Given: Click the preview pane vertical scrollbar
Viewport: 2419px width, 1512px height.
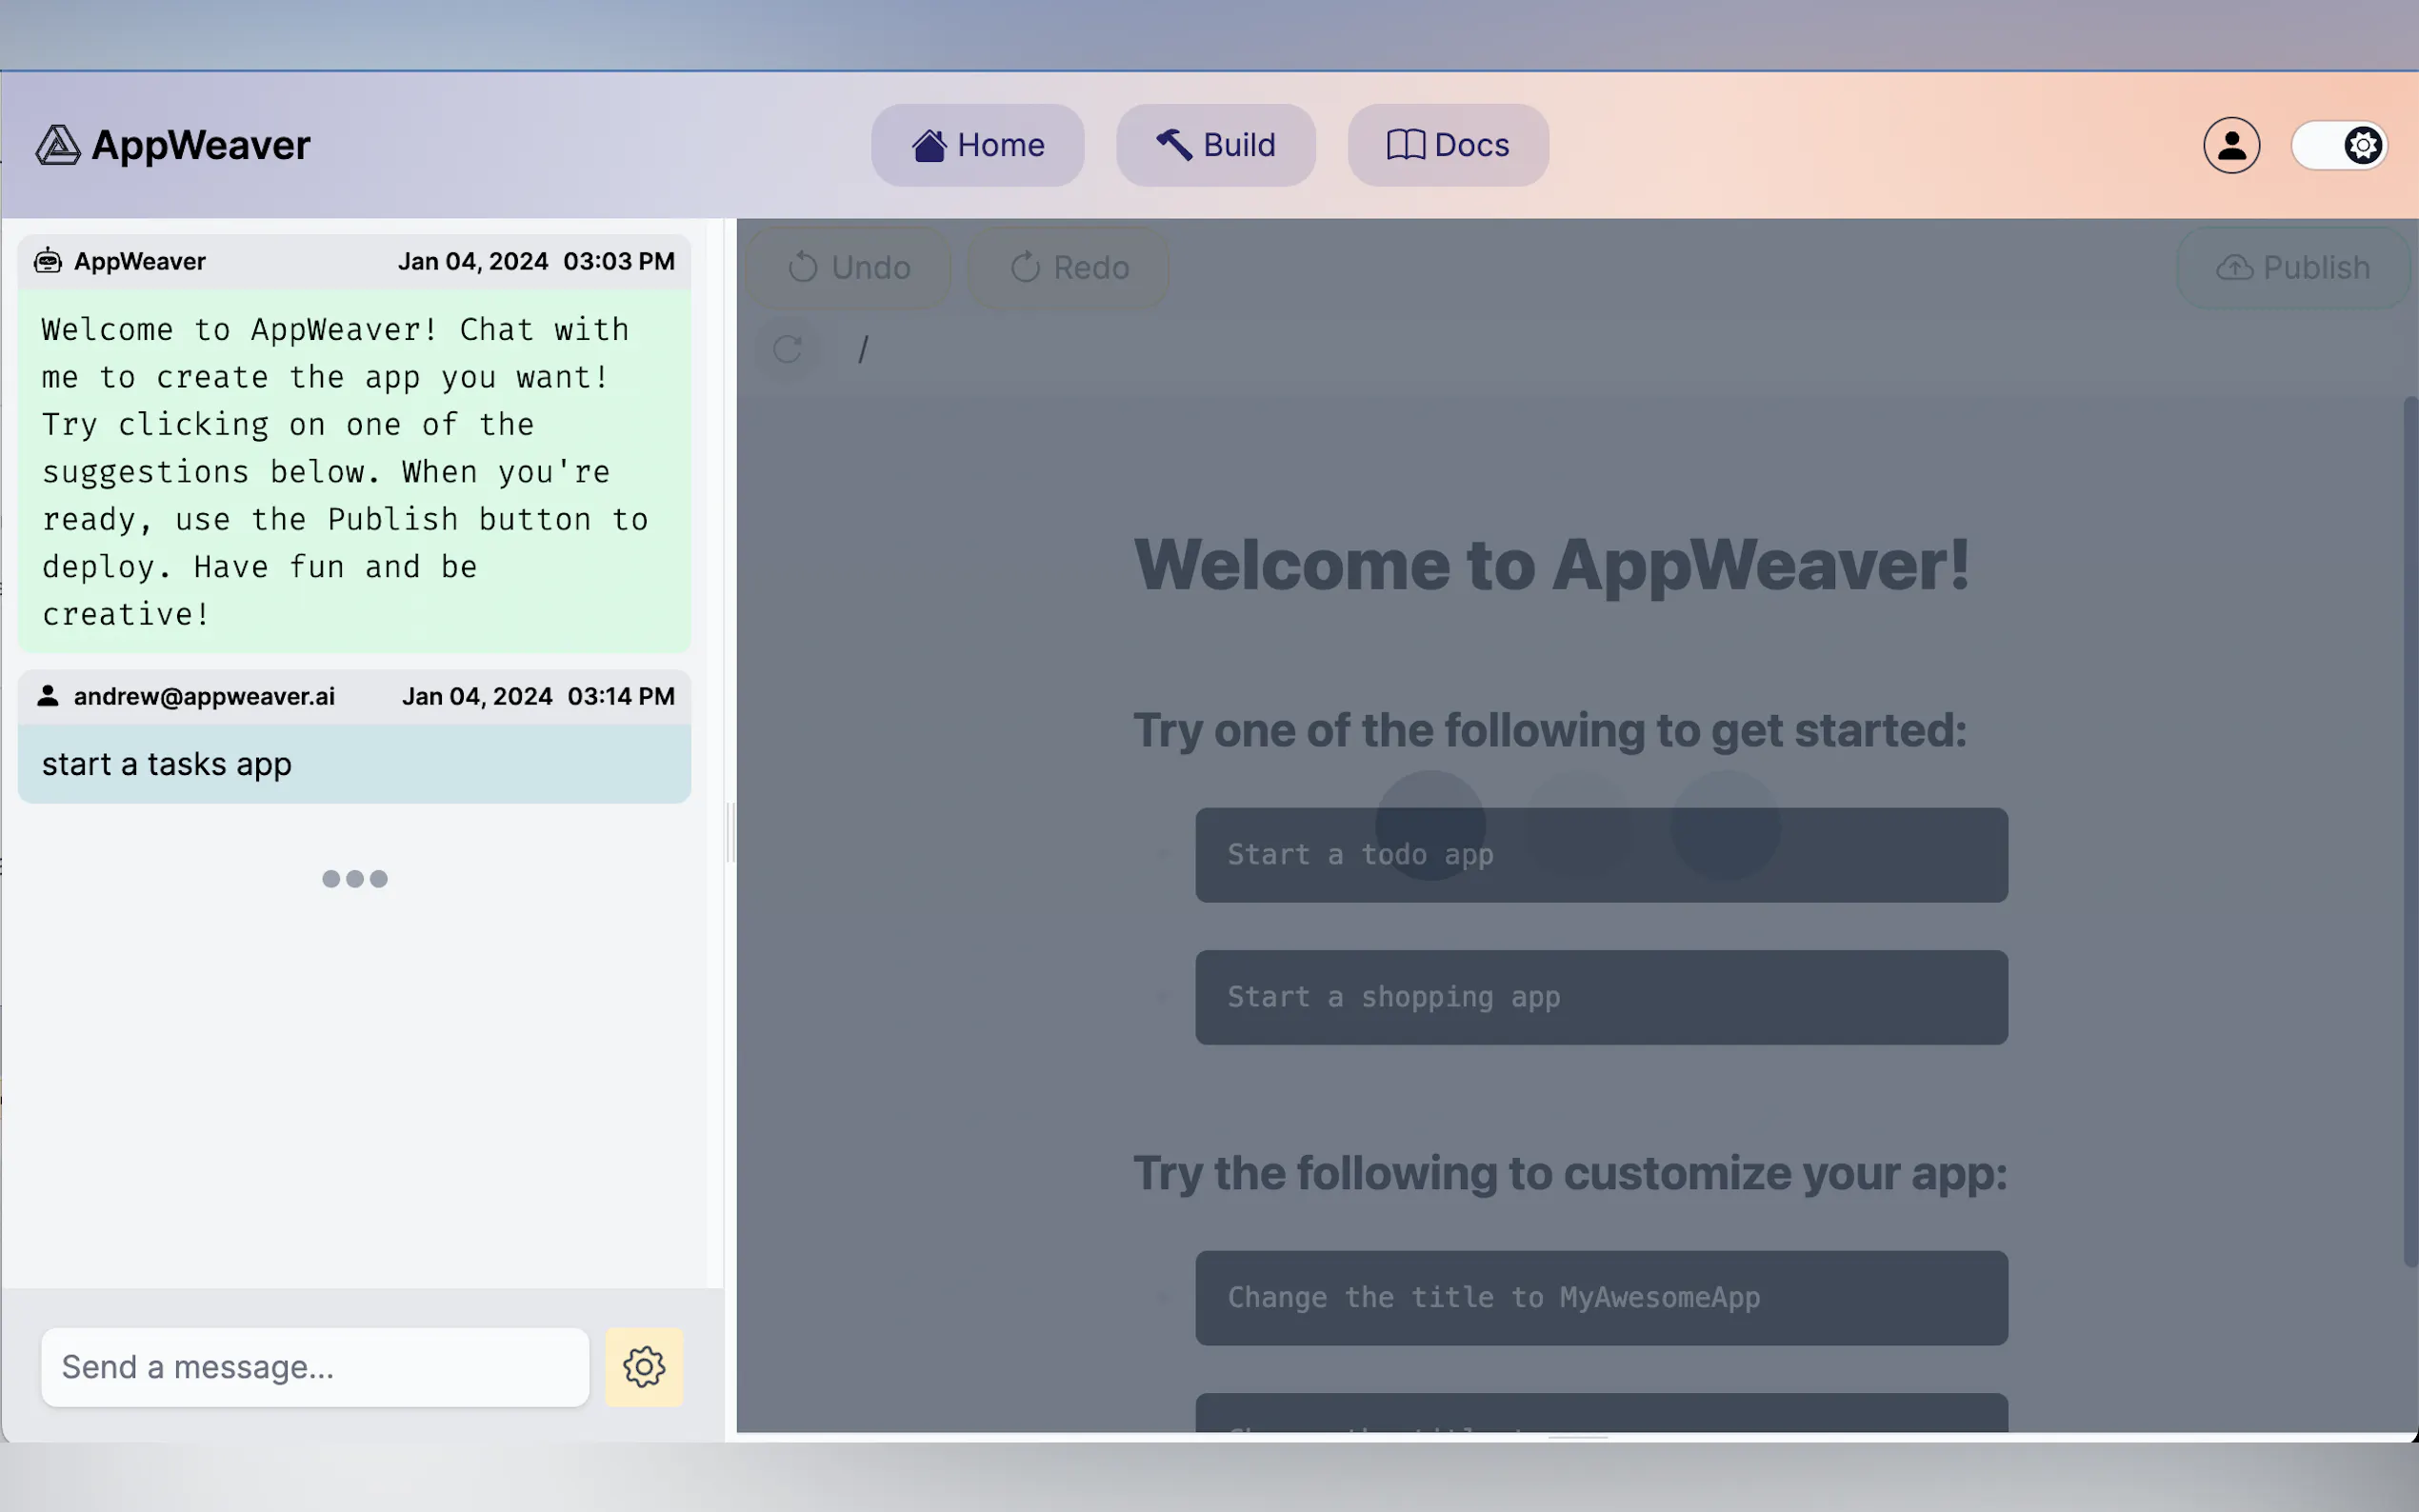Looking at the screenshot, I should pos(2410,830).
